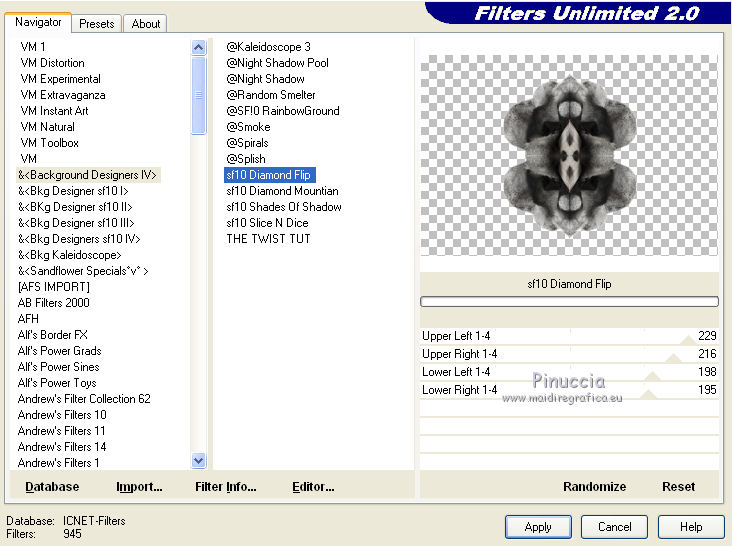Image resolution: width=732 pixels, height=546 pixels.
Task: Select &<Background Designers IV> category
Action: [88, 175]
